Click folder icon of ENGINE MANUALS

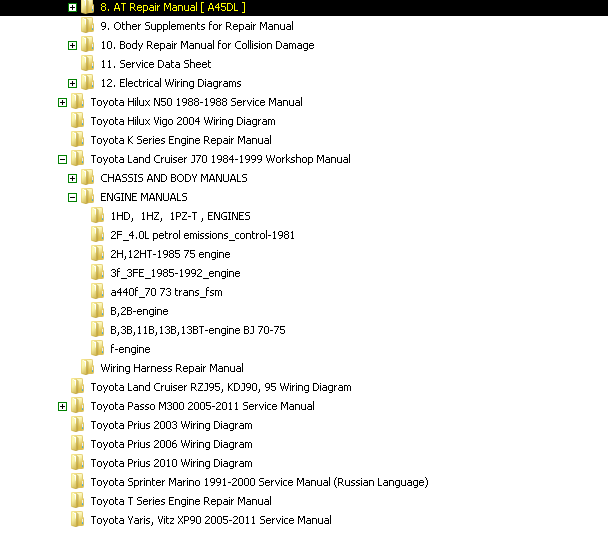click(88, 197)
